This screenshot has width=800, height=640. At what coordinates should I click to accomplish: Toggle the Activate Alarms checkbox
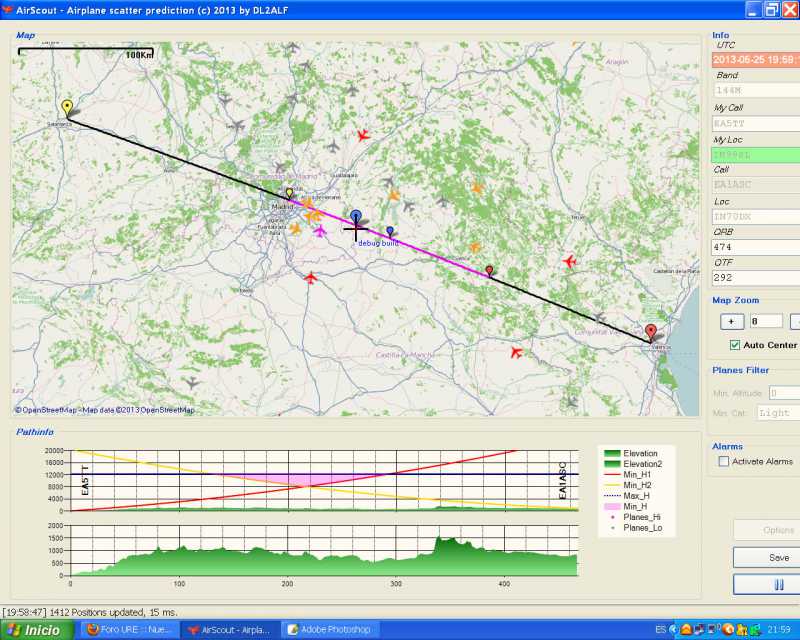[724, 462]
